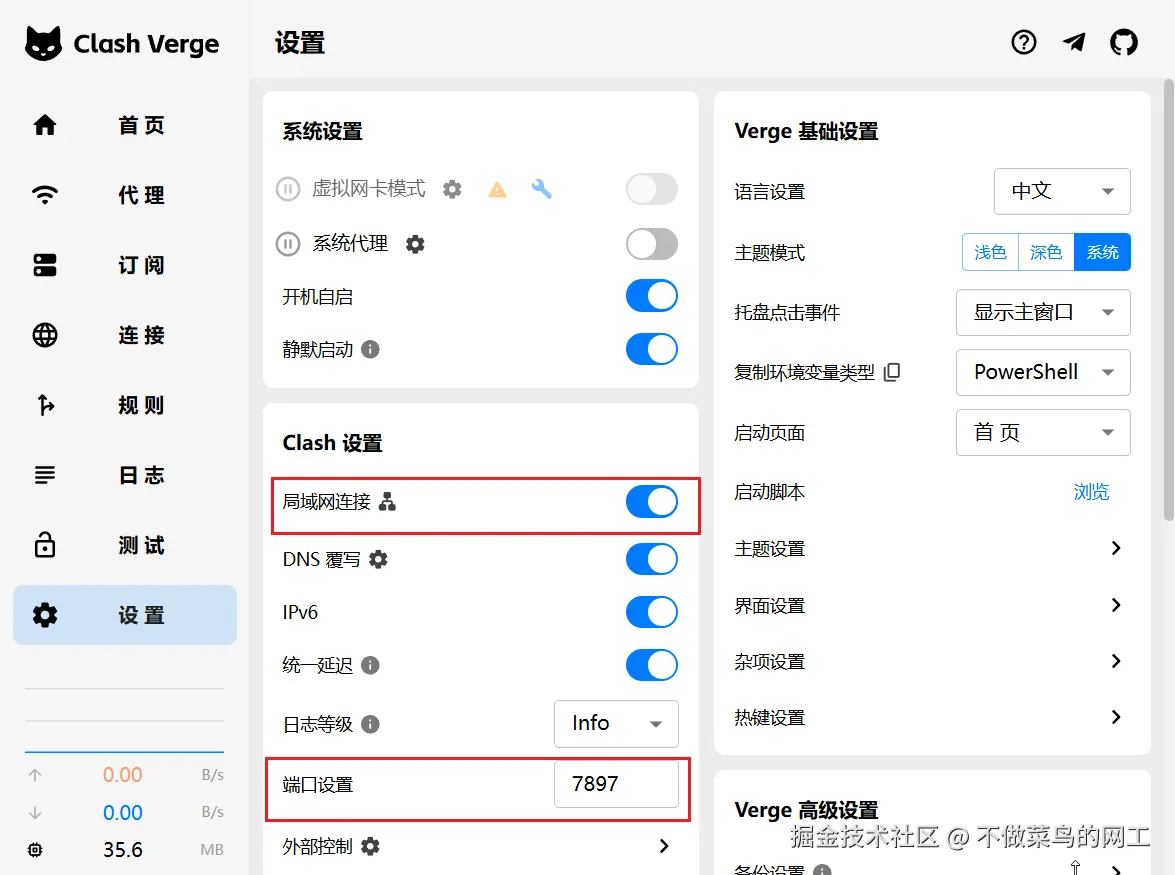
Task: Open virtual NIC mode settings gear
Action: pos(452,189)
